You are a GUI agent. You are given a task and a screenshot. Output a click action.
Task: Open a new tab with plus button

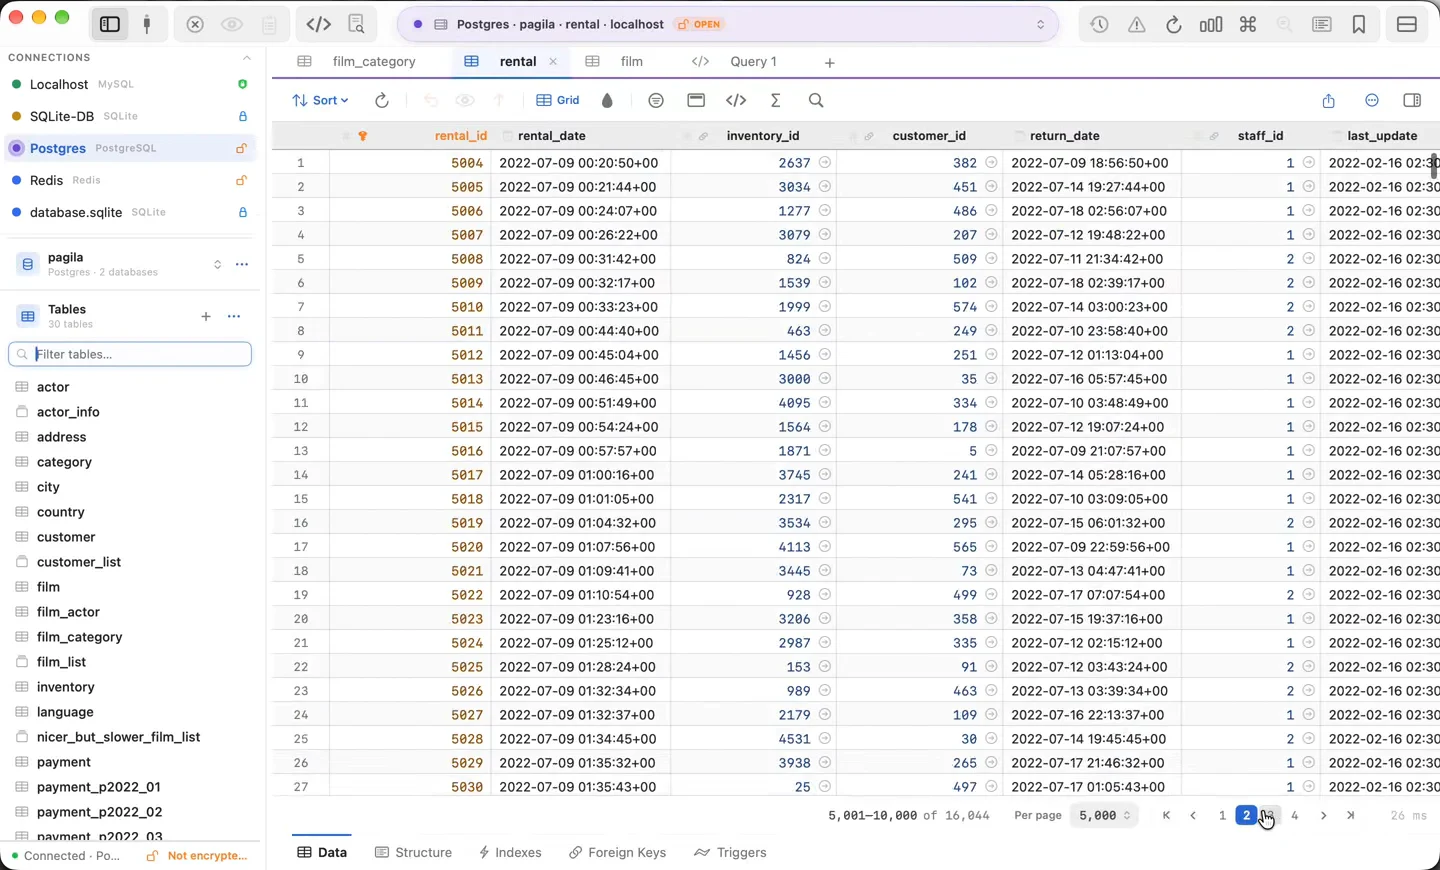pos(829,62)
